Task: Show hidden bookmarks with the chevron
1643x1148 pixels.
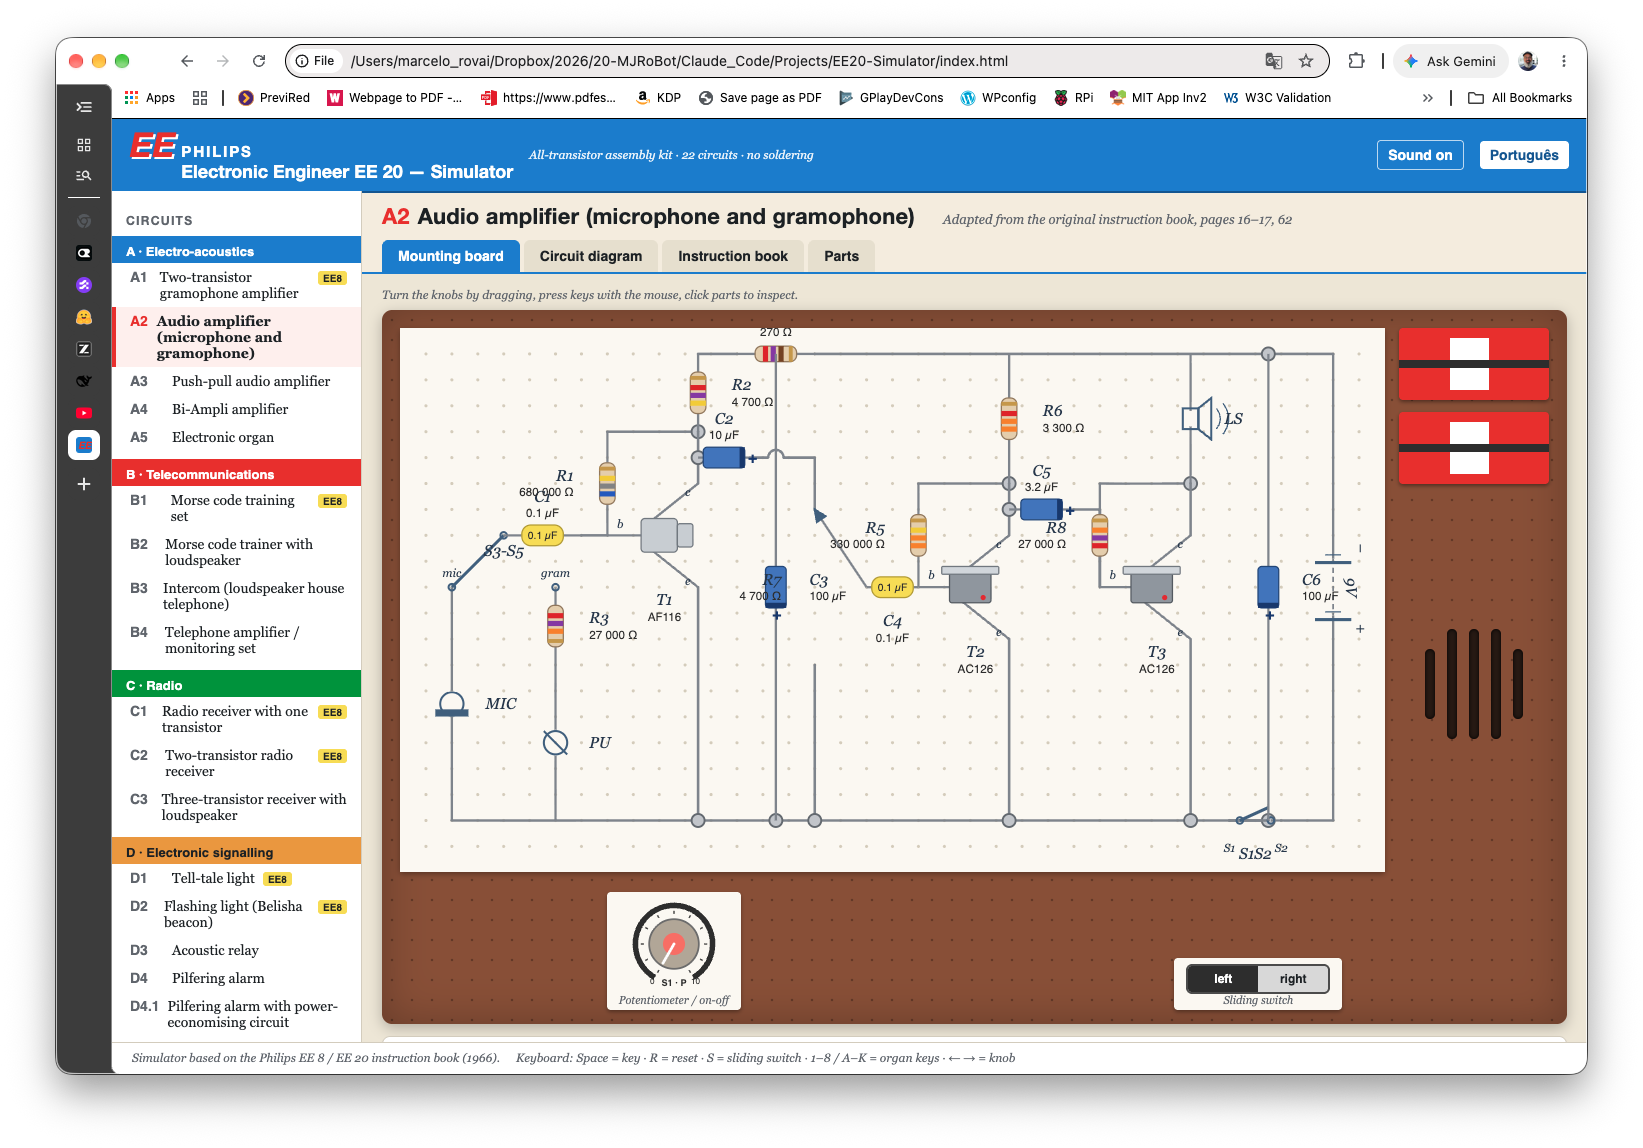Action: pyautogui.click(x=1428, y=98)
